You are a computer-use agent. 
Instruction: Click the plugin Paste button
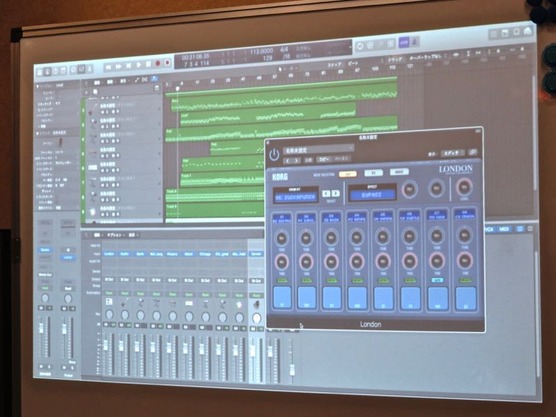click(x=341, y=159)
